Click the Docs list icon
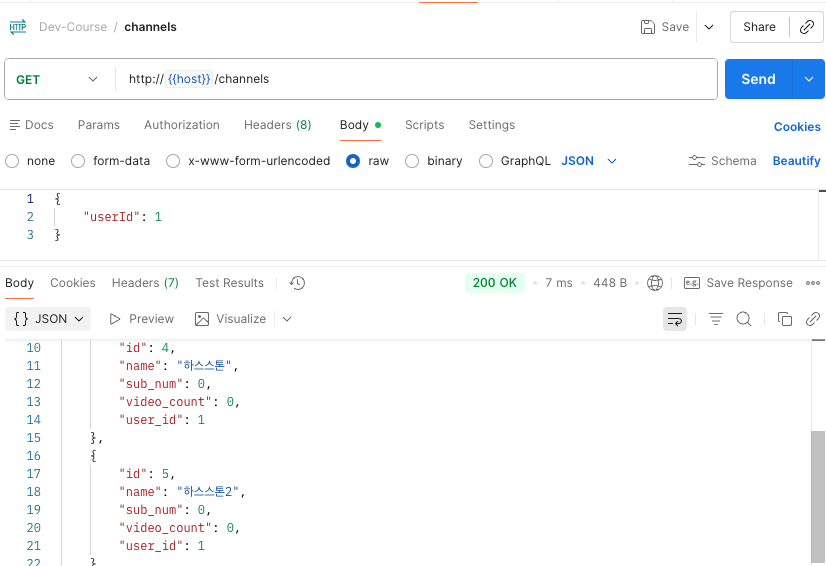 (15, 125)
